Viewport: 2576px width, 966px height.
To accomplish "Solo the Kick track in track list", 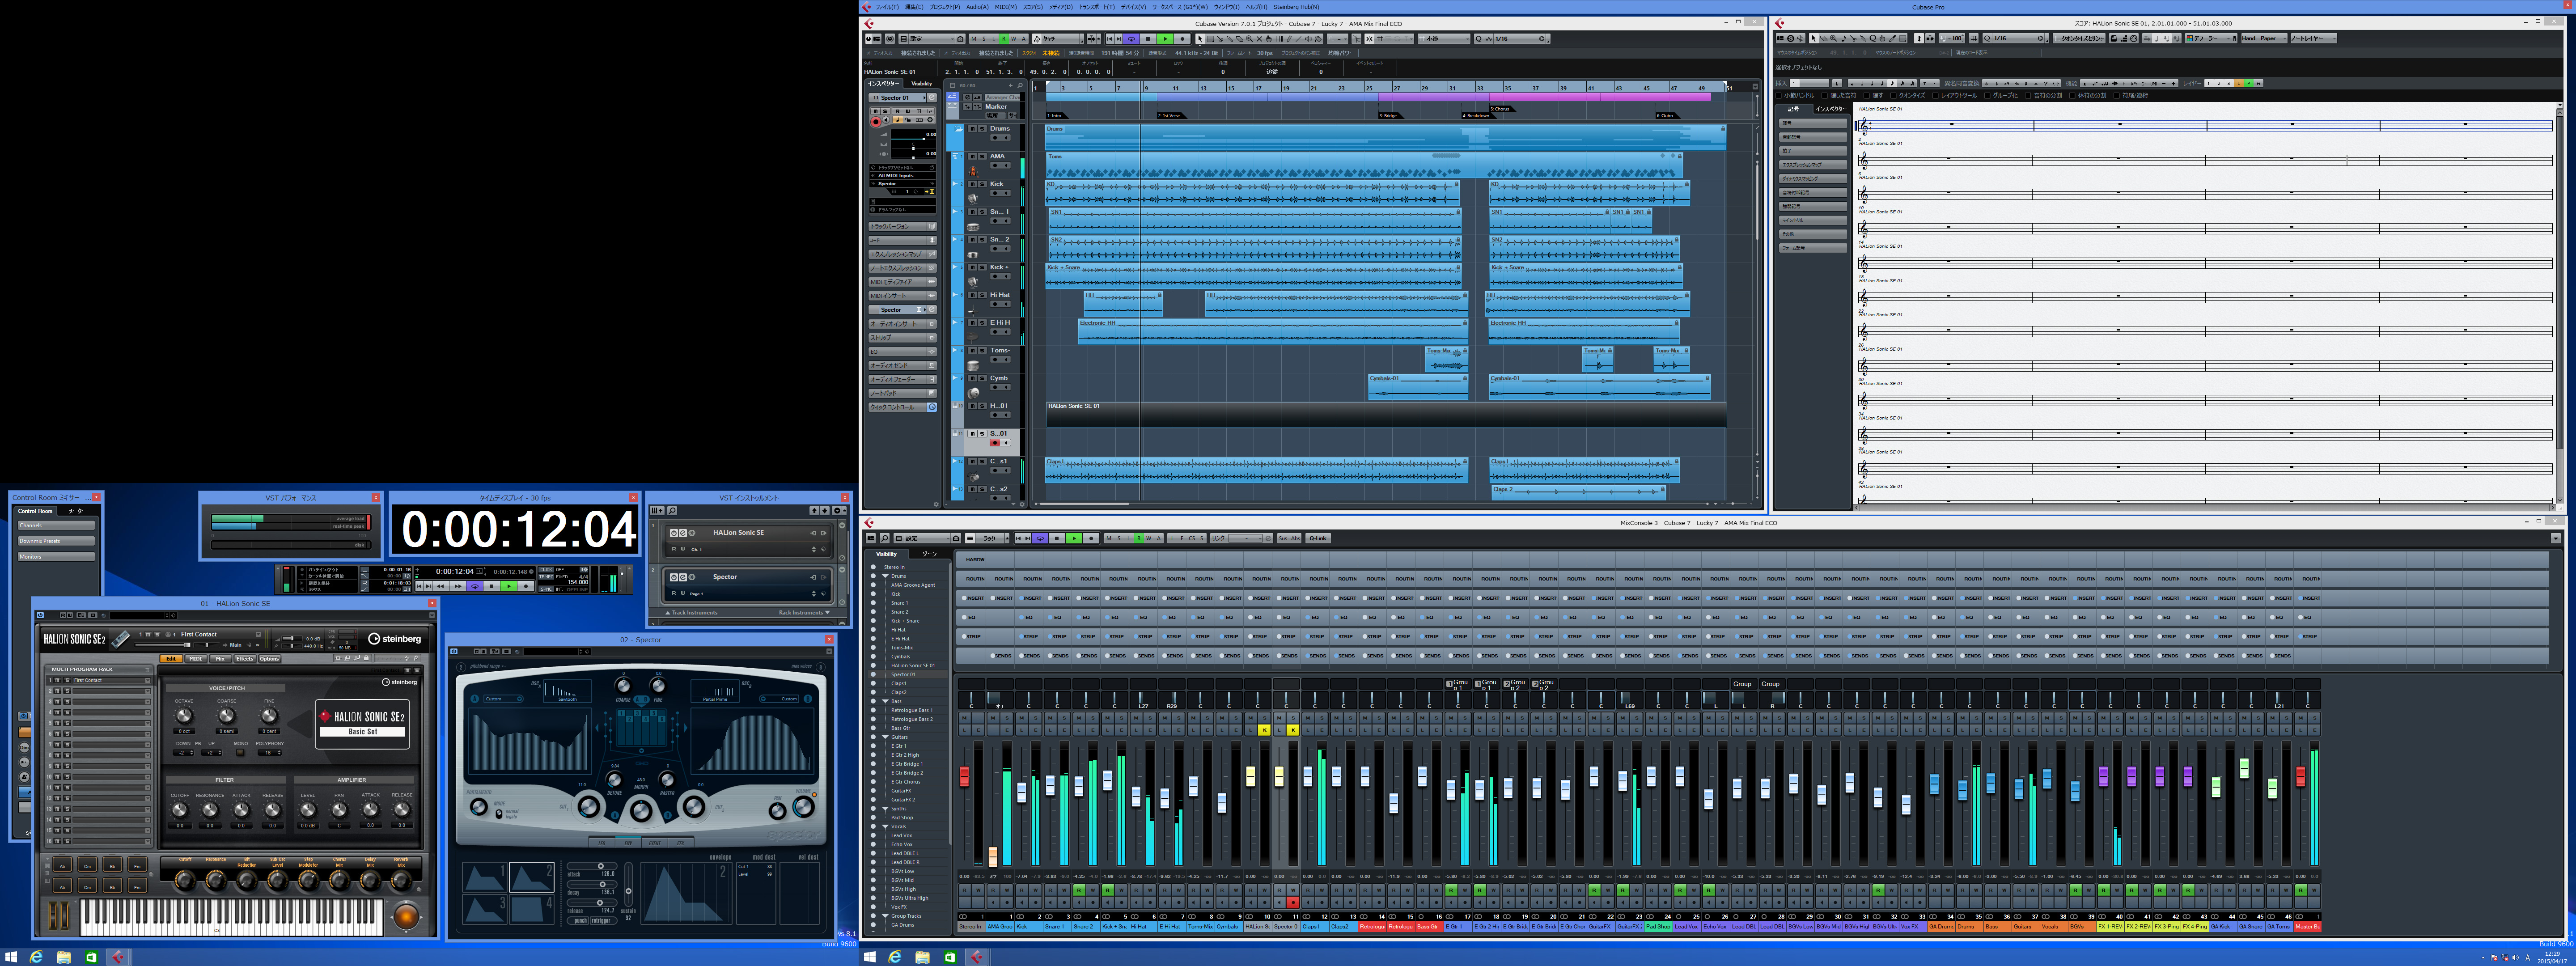I will pyautogui.click(x=982, y=184).
